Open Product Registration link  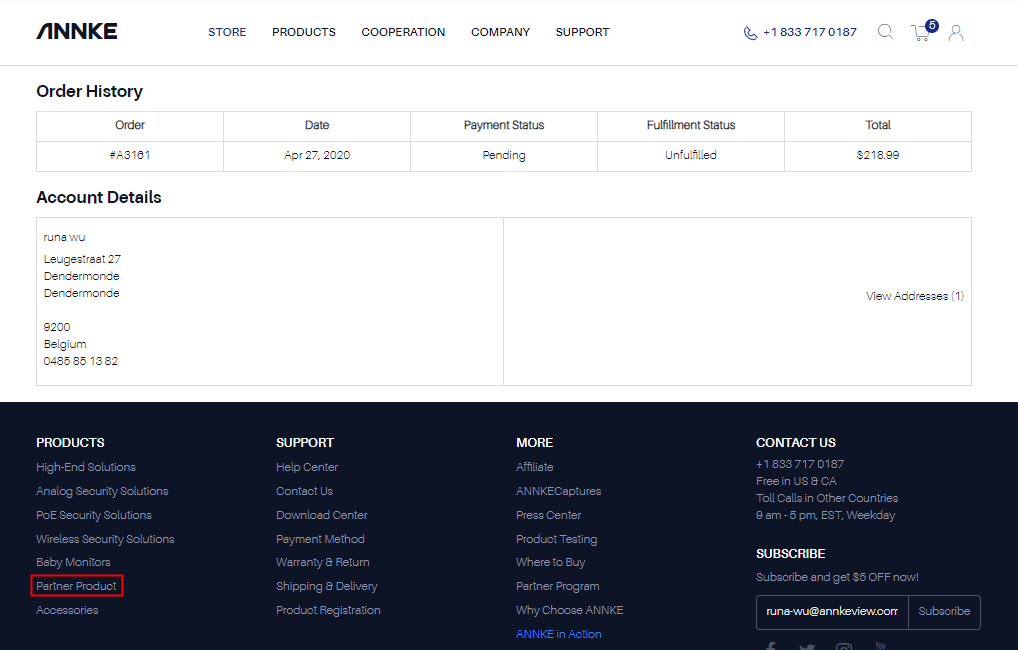pos(328,610)
